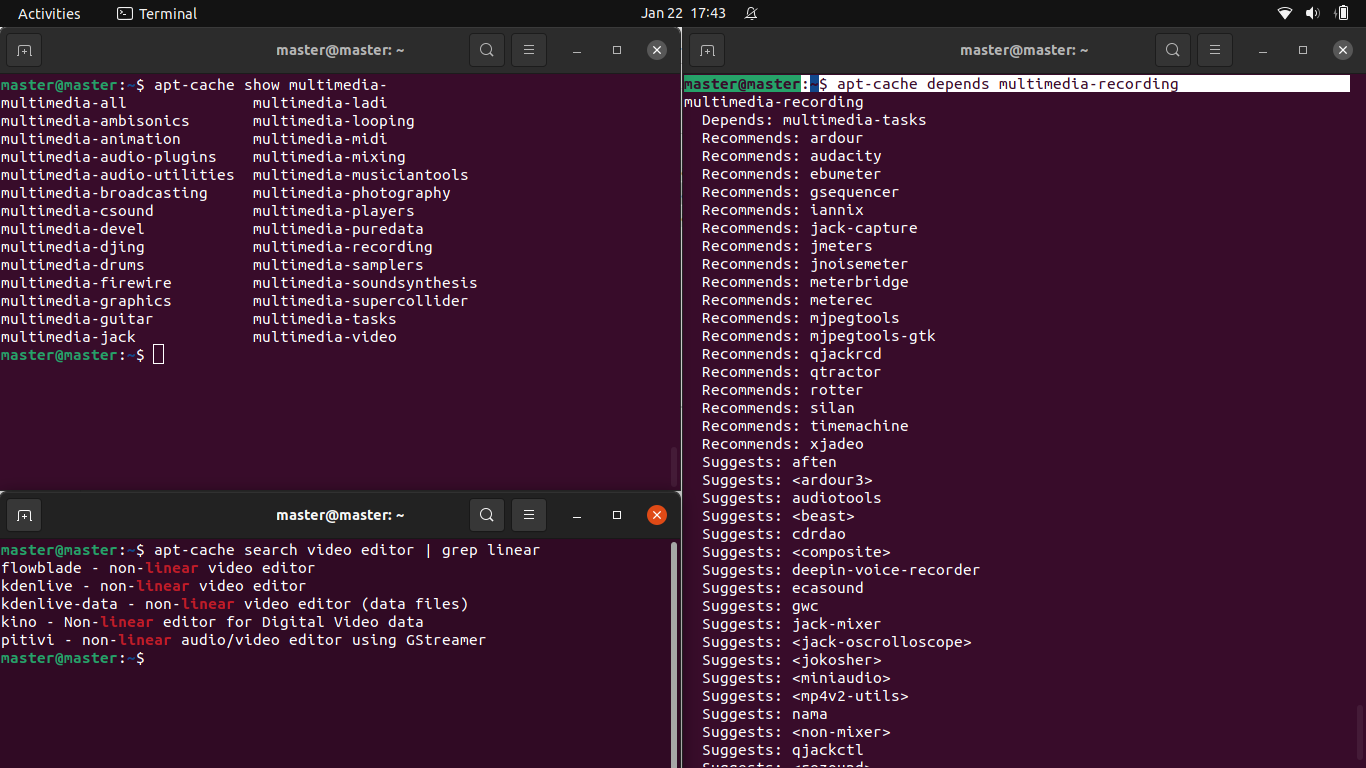Click scrollbar thumb in right terminal window
The width and height of the screenshot is (1366, 768).
[1359, 733]
